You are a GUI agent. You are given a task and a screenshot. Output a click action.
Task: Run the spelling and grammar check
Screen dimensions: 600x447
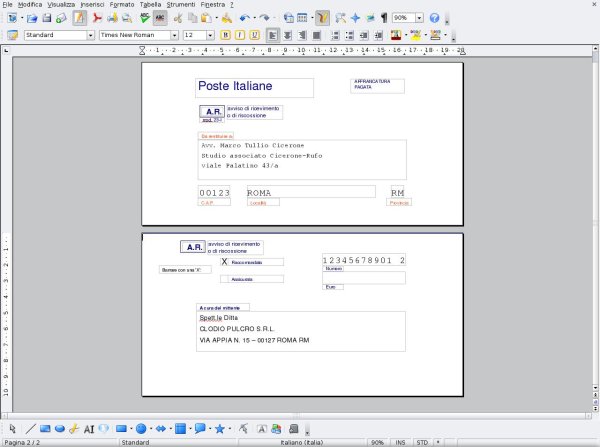145,18
